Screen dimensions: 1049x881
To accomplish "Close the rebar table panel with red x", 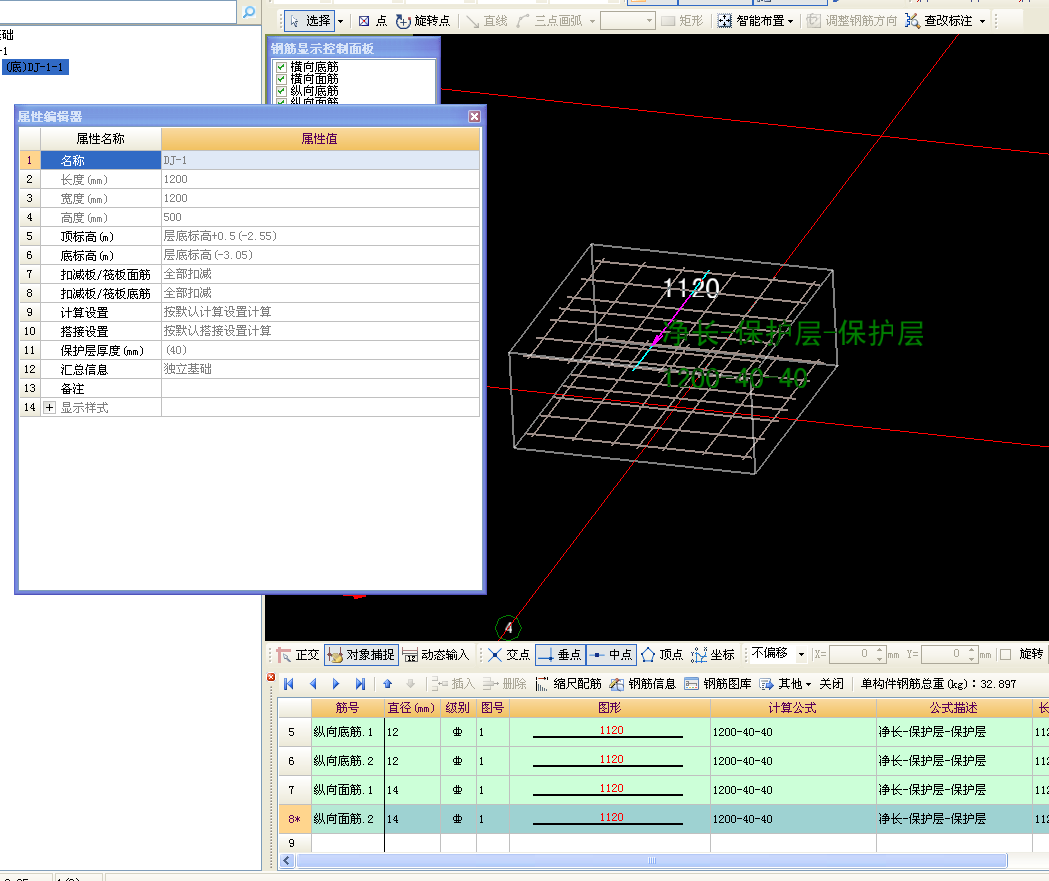I will tap(271, 677).
